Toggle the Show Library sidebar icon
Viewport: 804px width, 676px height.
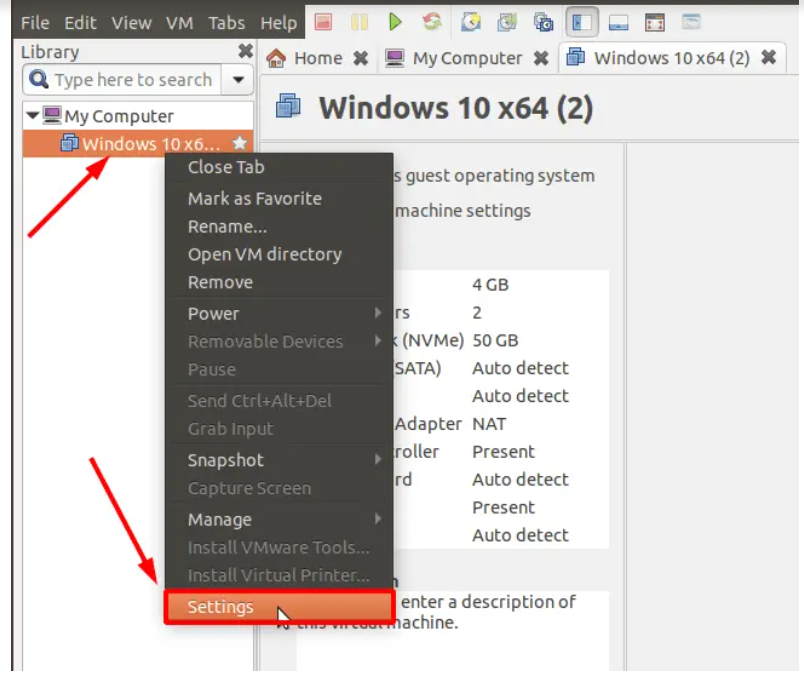pyautogui.click(x=582, y=22)
